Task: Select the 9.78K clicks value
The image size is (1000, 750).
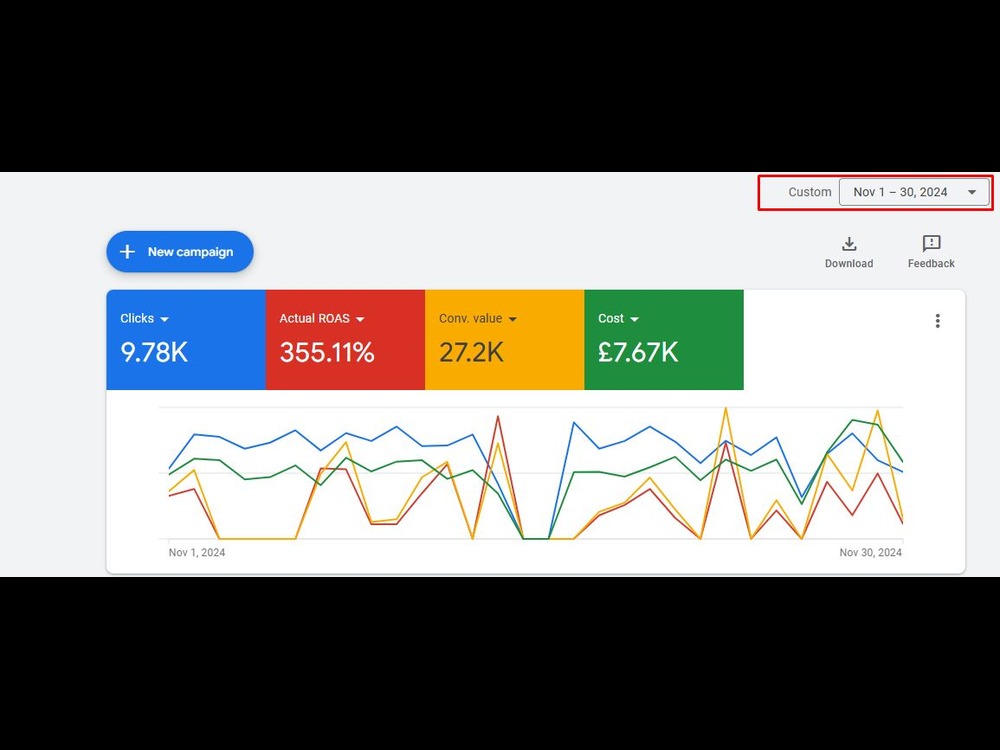Action: (154, 352)
